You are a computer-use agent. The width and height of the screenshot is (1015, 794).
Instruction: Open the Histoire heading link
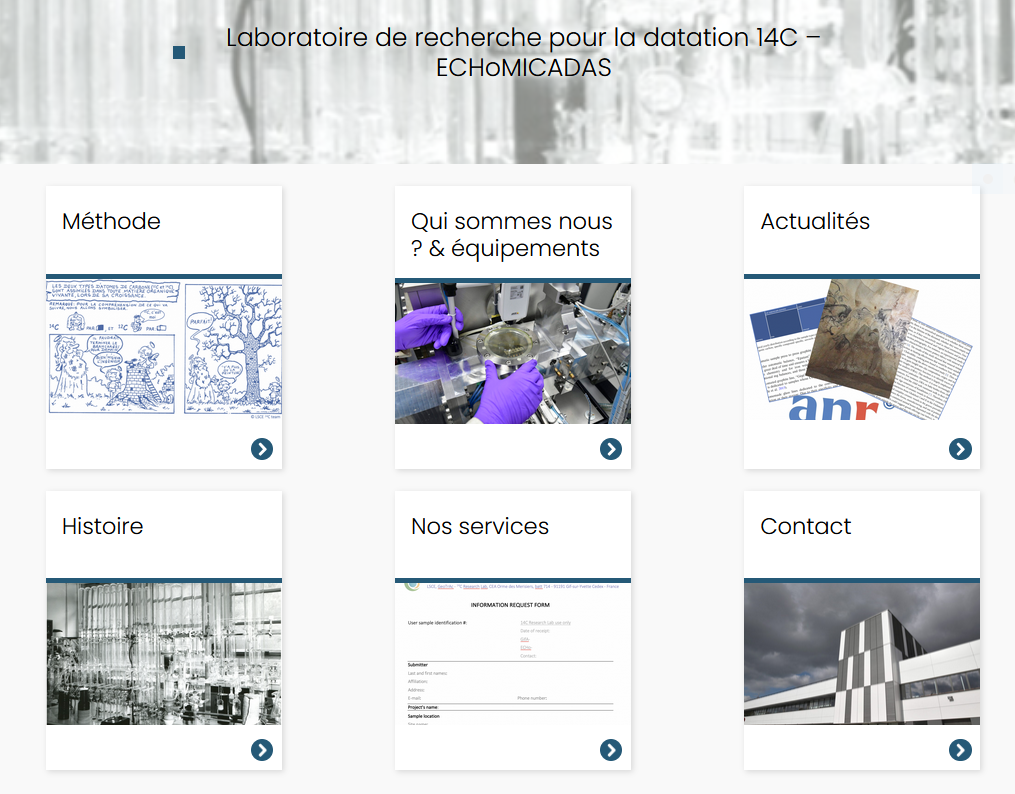(x=102, y=526)
